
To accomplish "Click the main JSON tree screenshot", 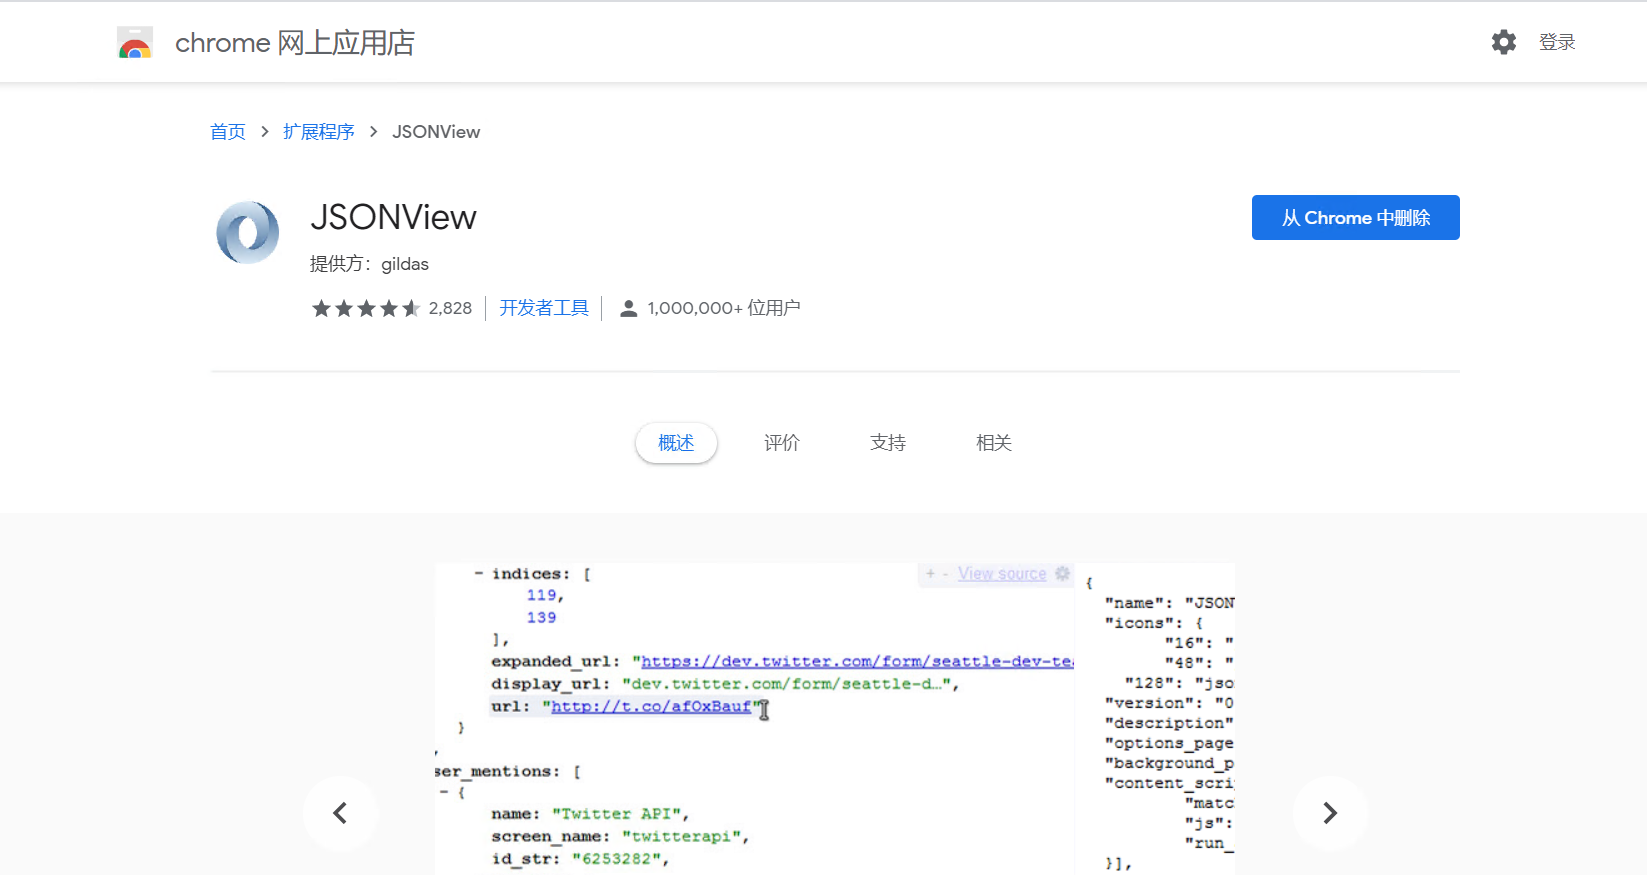I will click(x=754, y=718).
